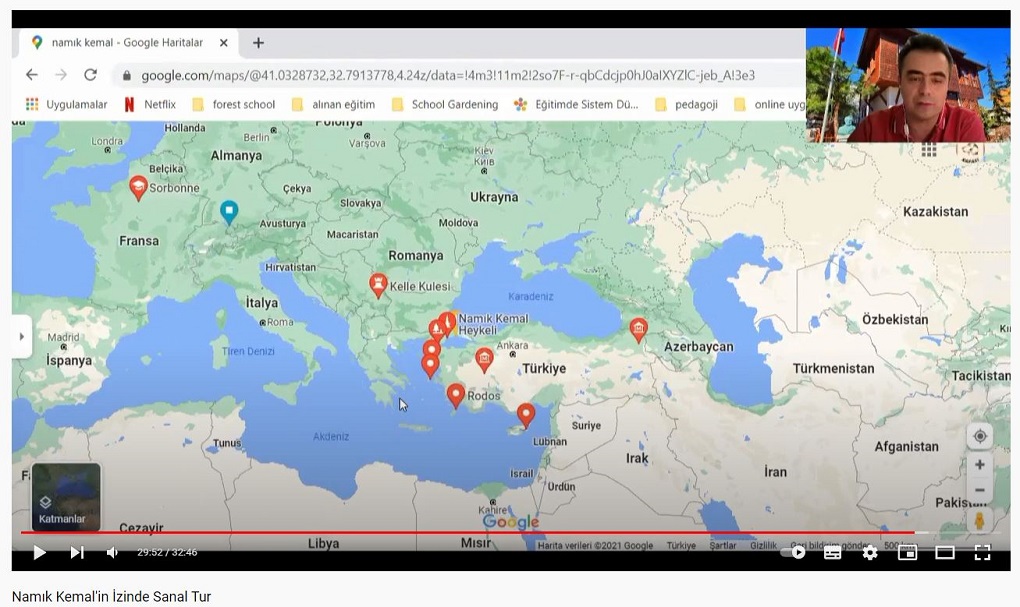The height and width of the screenshot is (607, 1020).
Task: Click the museum pin southwest of Ankara
Action: pos(484,359)
